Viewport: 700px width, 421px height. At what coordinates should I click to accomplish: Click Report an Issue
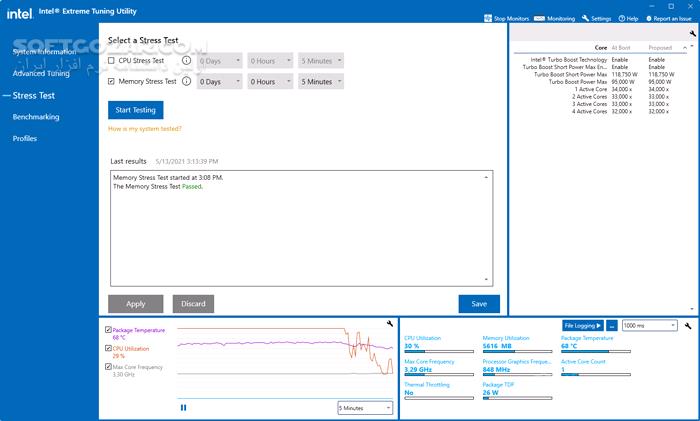point(668,18)
